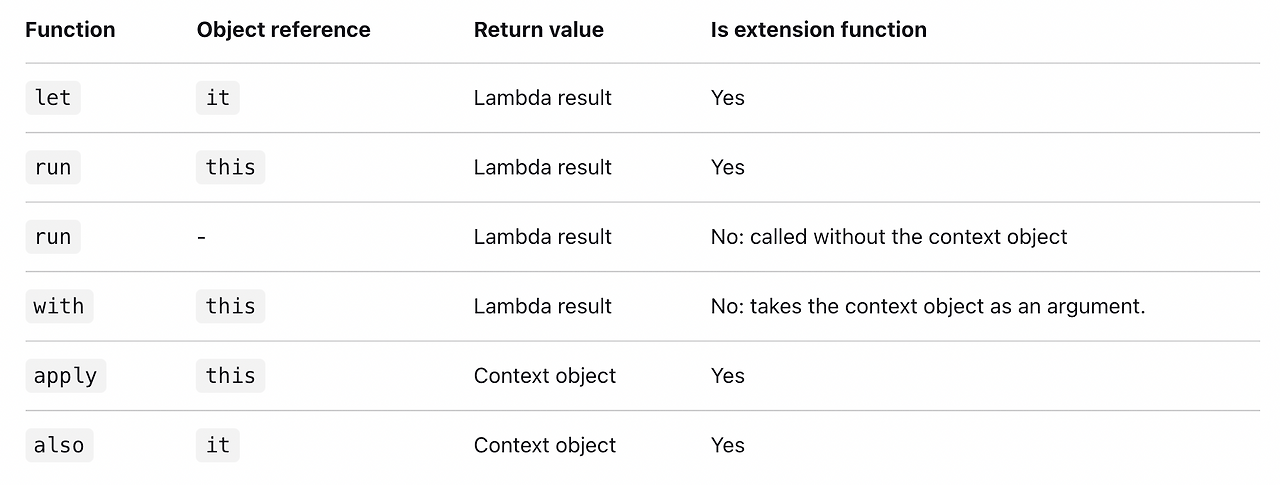This screenshot has width=1280, height=485.
Task: Click the "this" reference in first run row
Action: pyautogui.click(x=231, y=167)
